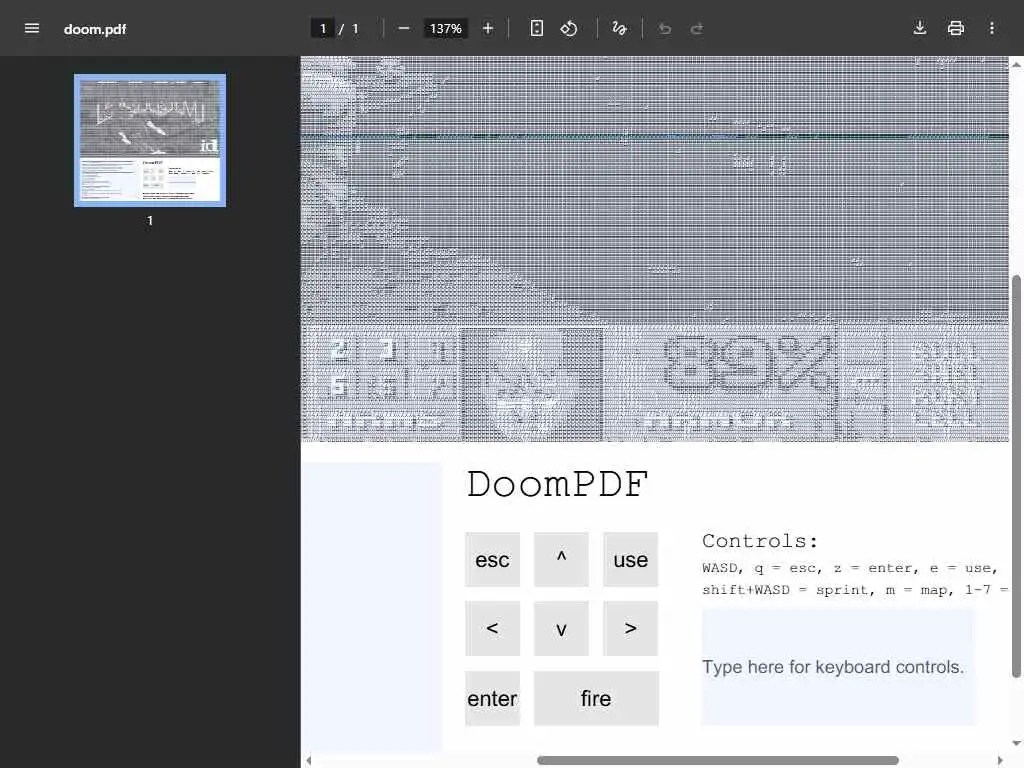Click the undo arrow icon
This screenshot has width=1024, height=768.
click(665, 28)
